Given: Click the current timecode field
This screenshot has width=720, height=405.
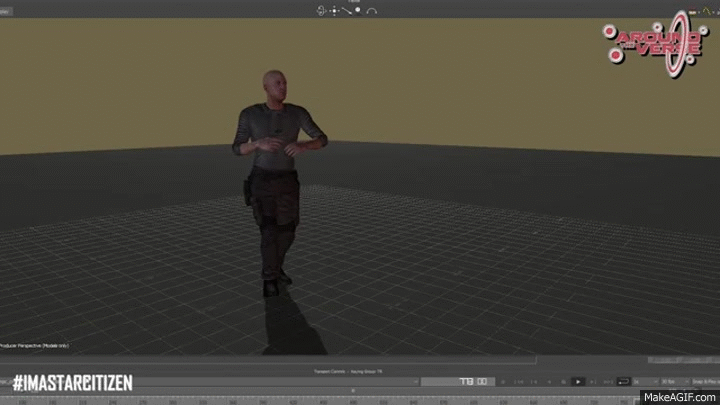Looking at the screenshot, I should tap(458, 382).
